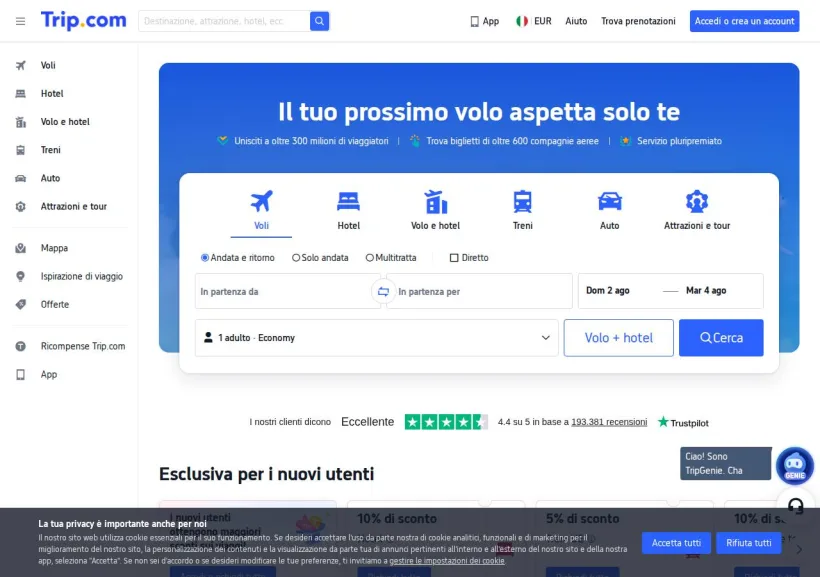Click the Volo + hotel button
The image size is (820, 577).
[x=619, y=338]
